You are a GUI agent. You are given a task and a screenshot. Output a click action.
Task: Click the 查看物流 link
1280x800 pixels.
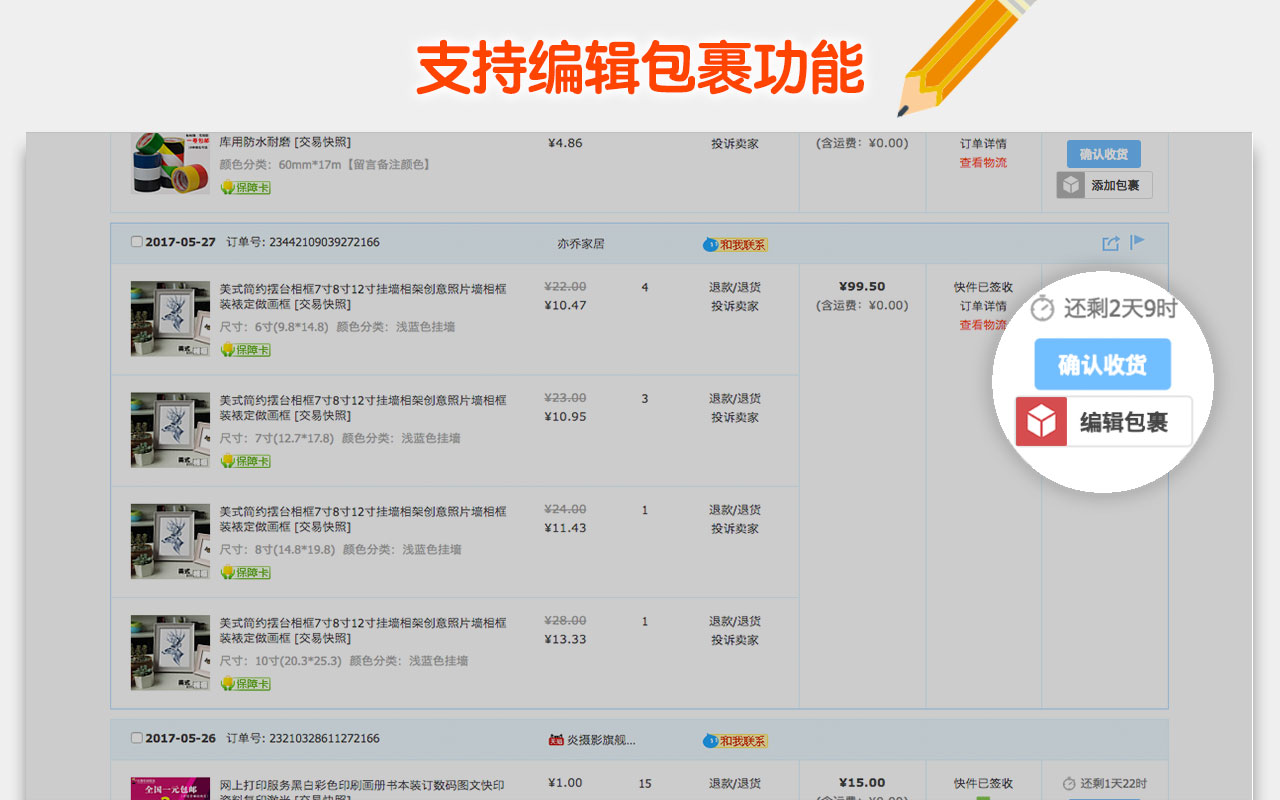click(982, 327)
